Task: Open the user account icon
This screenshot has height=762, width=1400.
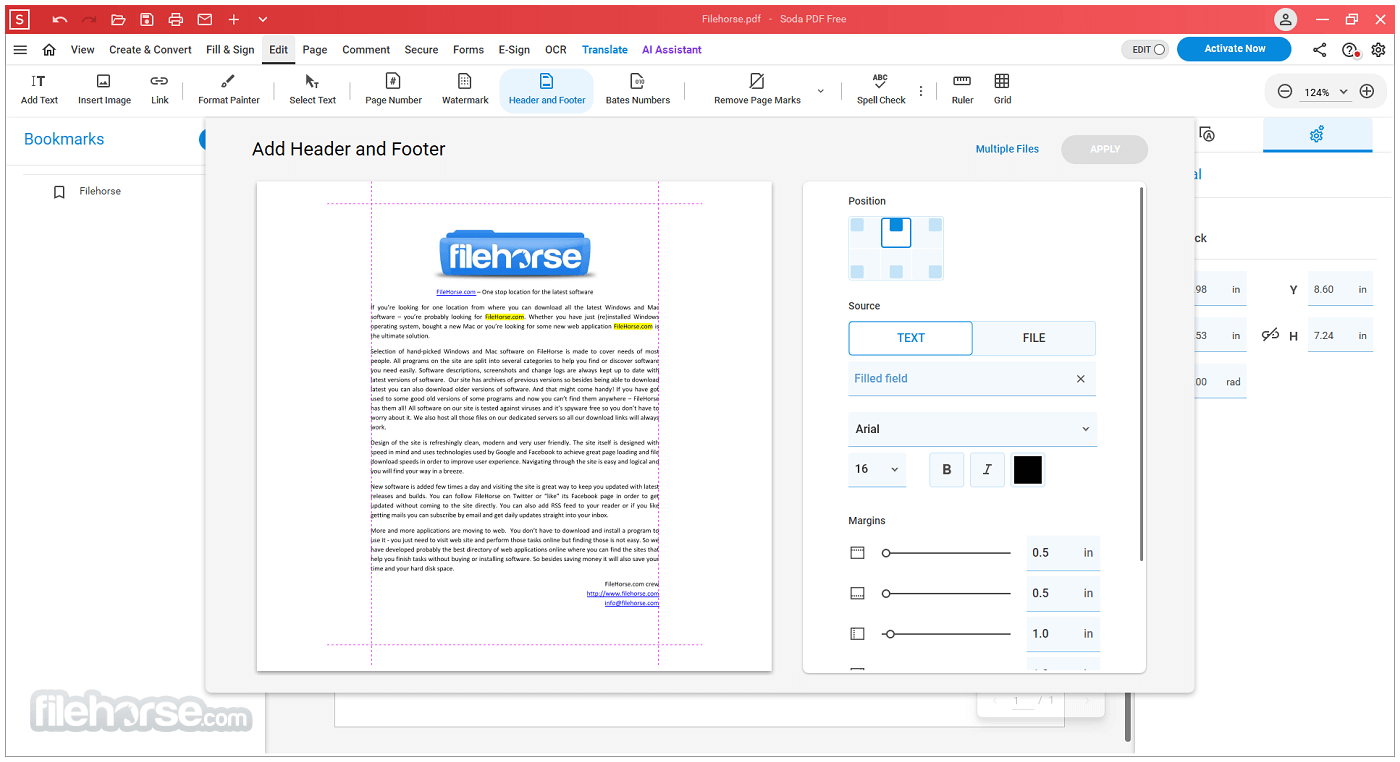Action: tap(1285, 20)
